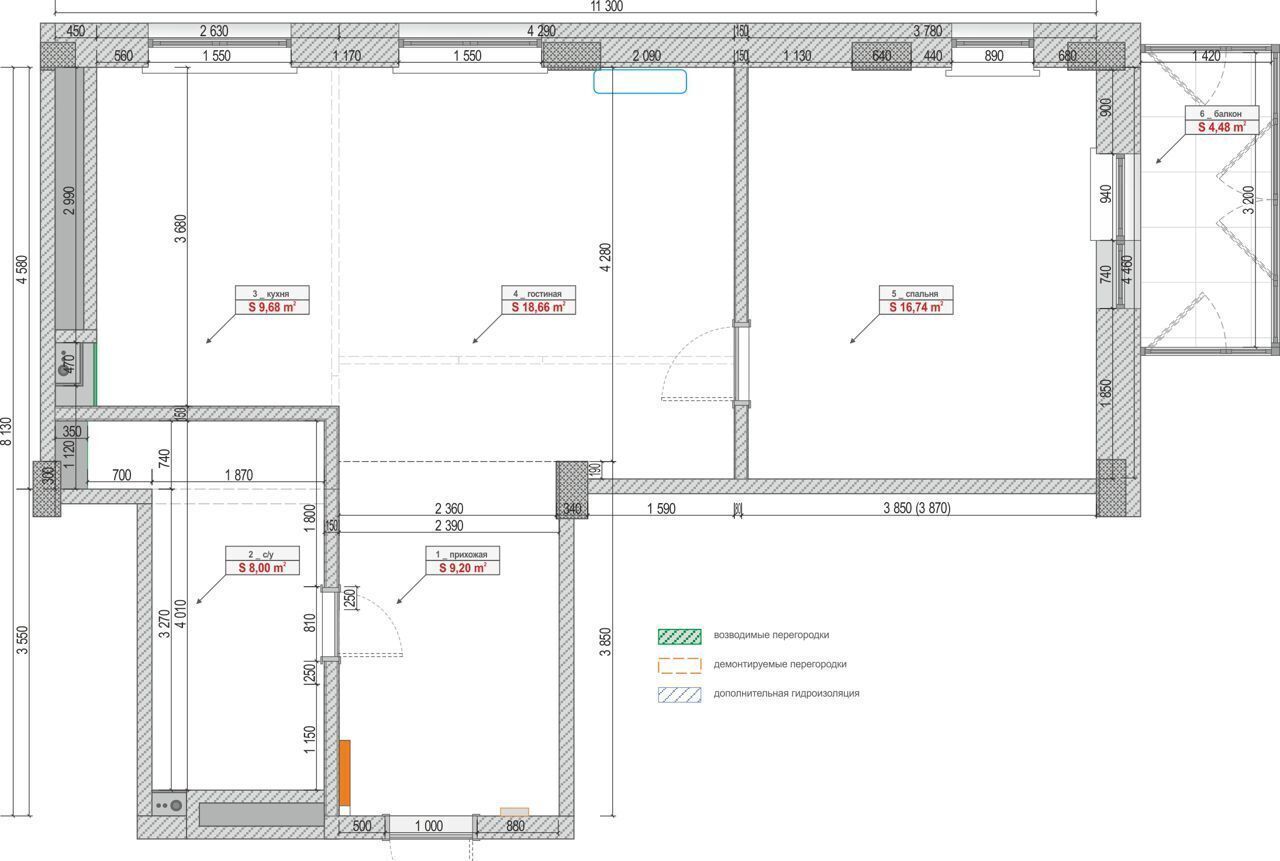
Task: Click the bedroom door swing symbol
Action: pos(698,365)
